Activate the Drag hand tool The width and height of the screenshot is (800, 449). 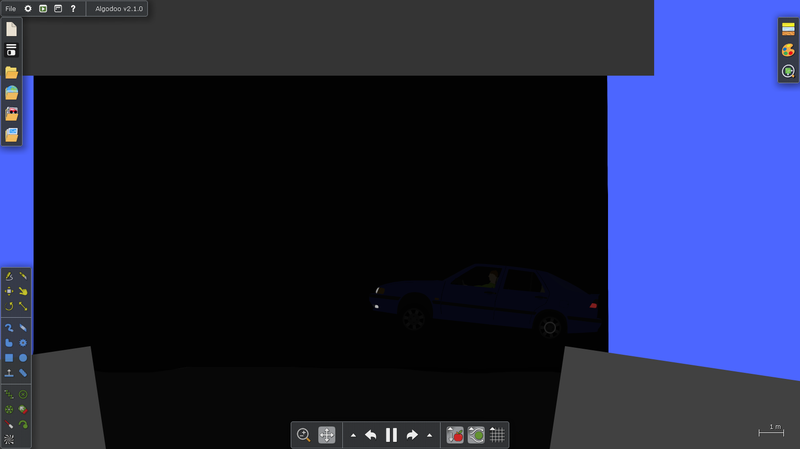[x=23, y=291]
